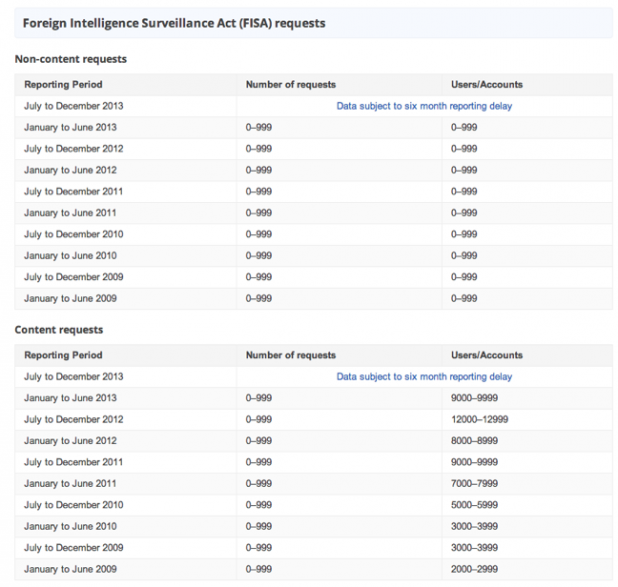The height and width of the screenshot is (587, 618).
Task: Select the Foreign Intelligence Surveillance Act requests heading
Action: coord(174,23)
